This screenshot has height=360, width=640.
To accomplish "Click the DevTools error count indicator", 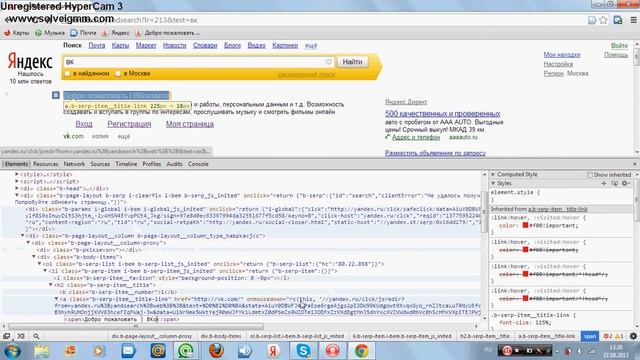I will (608, 336).
